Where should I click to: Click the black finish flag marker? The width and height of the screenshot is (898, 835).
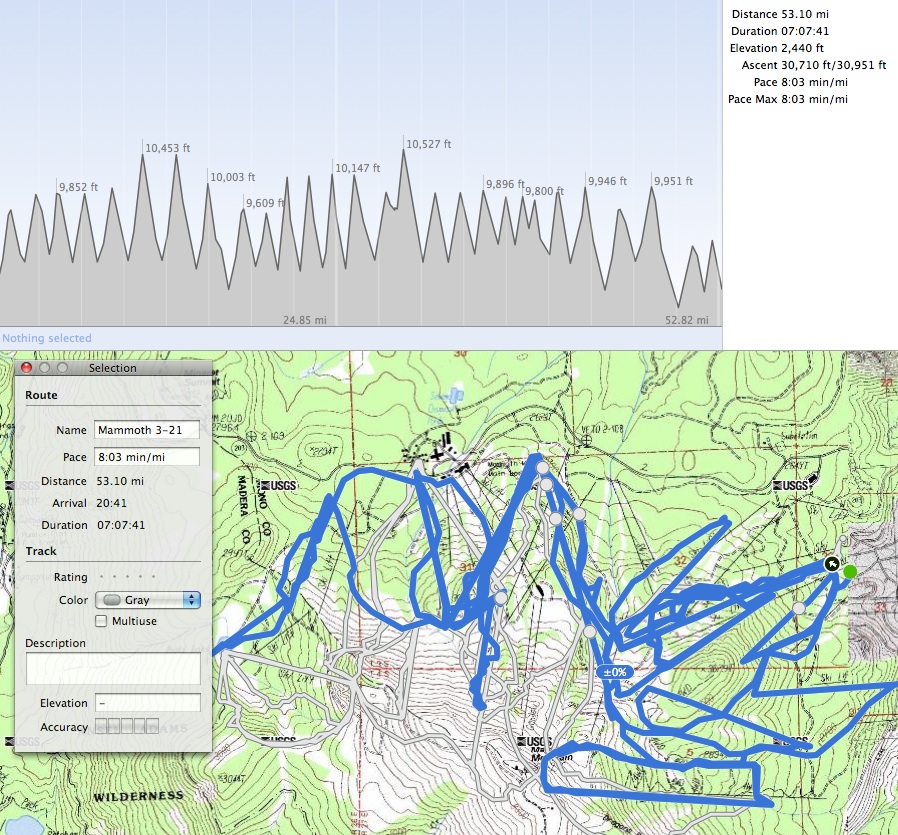click(832, 565)
